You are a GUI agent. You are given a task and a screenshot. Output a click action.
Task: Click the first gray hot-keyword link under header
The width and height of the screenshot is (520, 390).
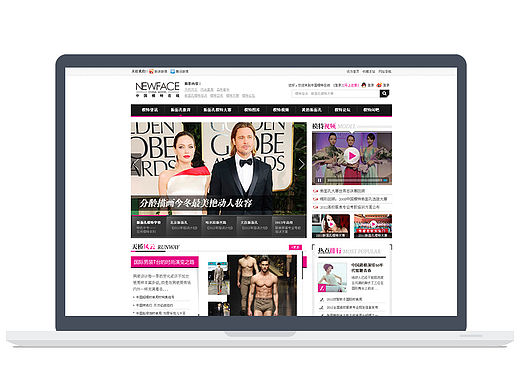pos(191,90)
